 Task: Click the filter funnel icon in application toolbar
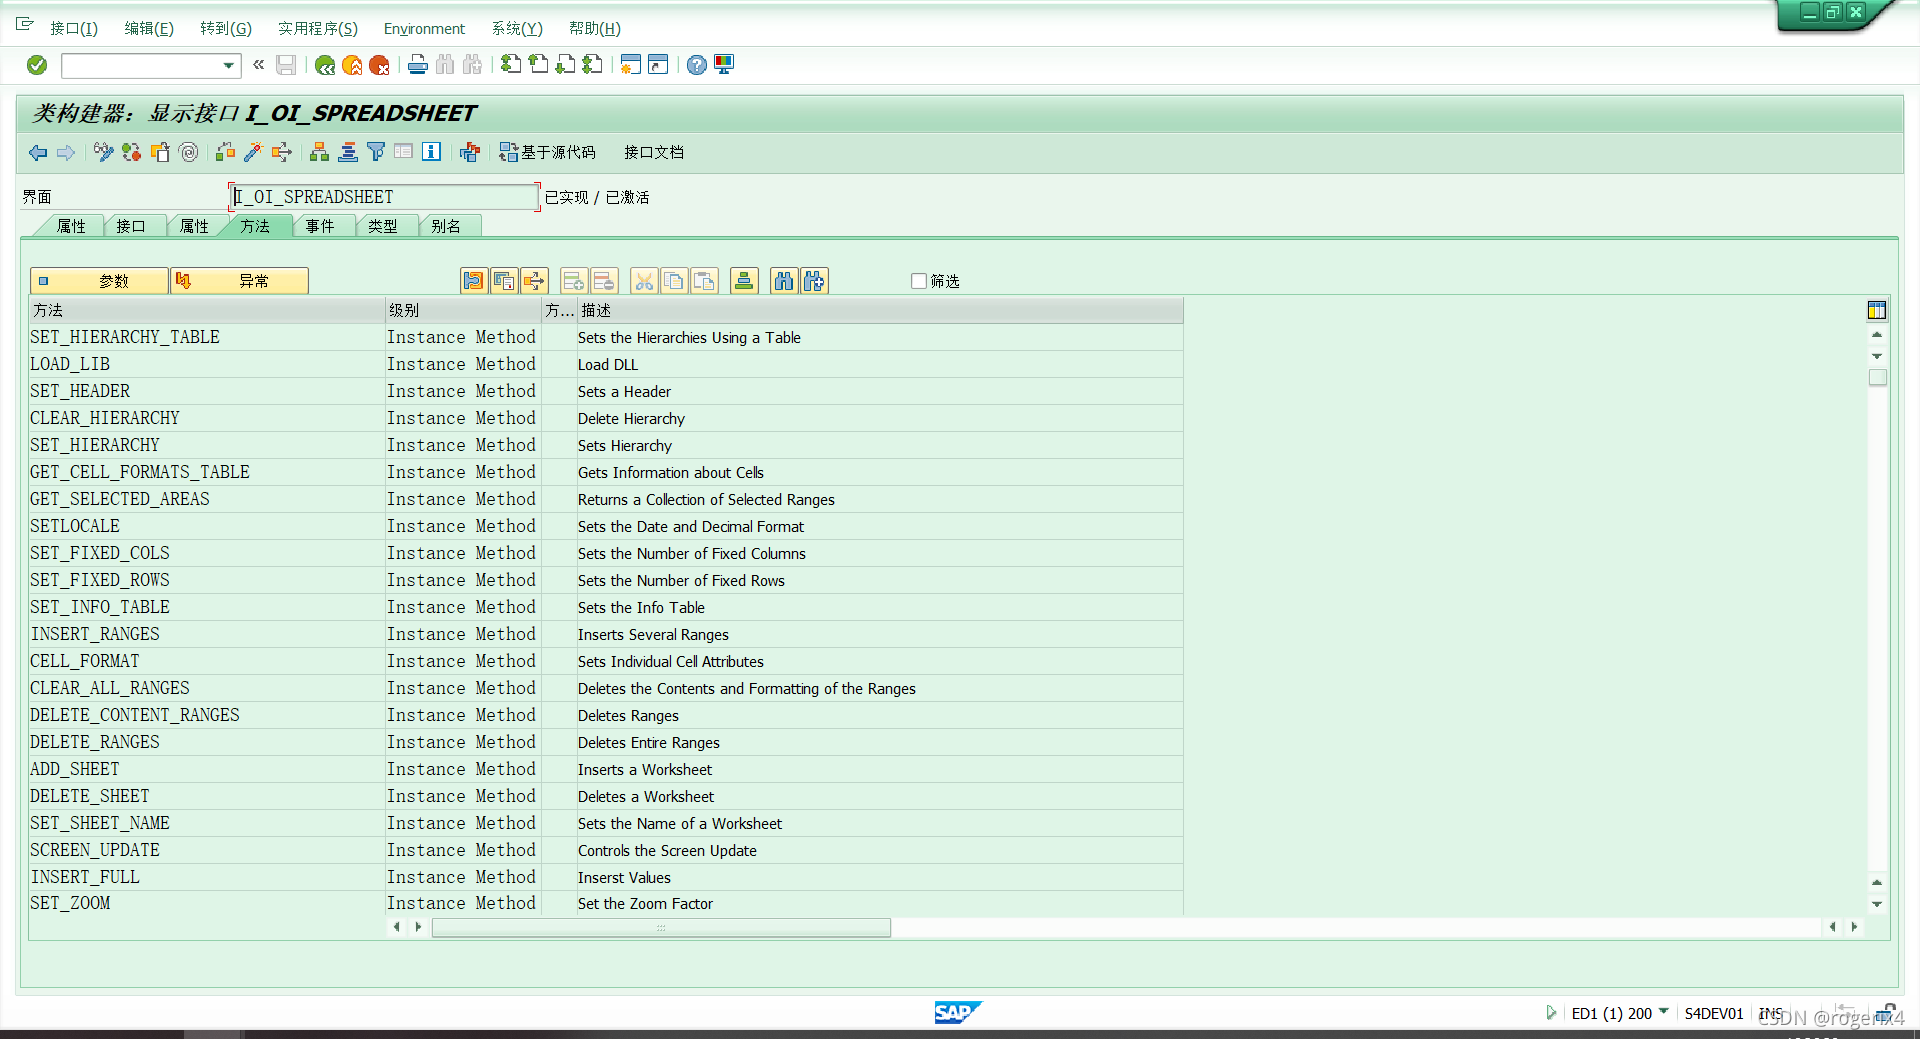376,152
